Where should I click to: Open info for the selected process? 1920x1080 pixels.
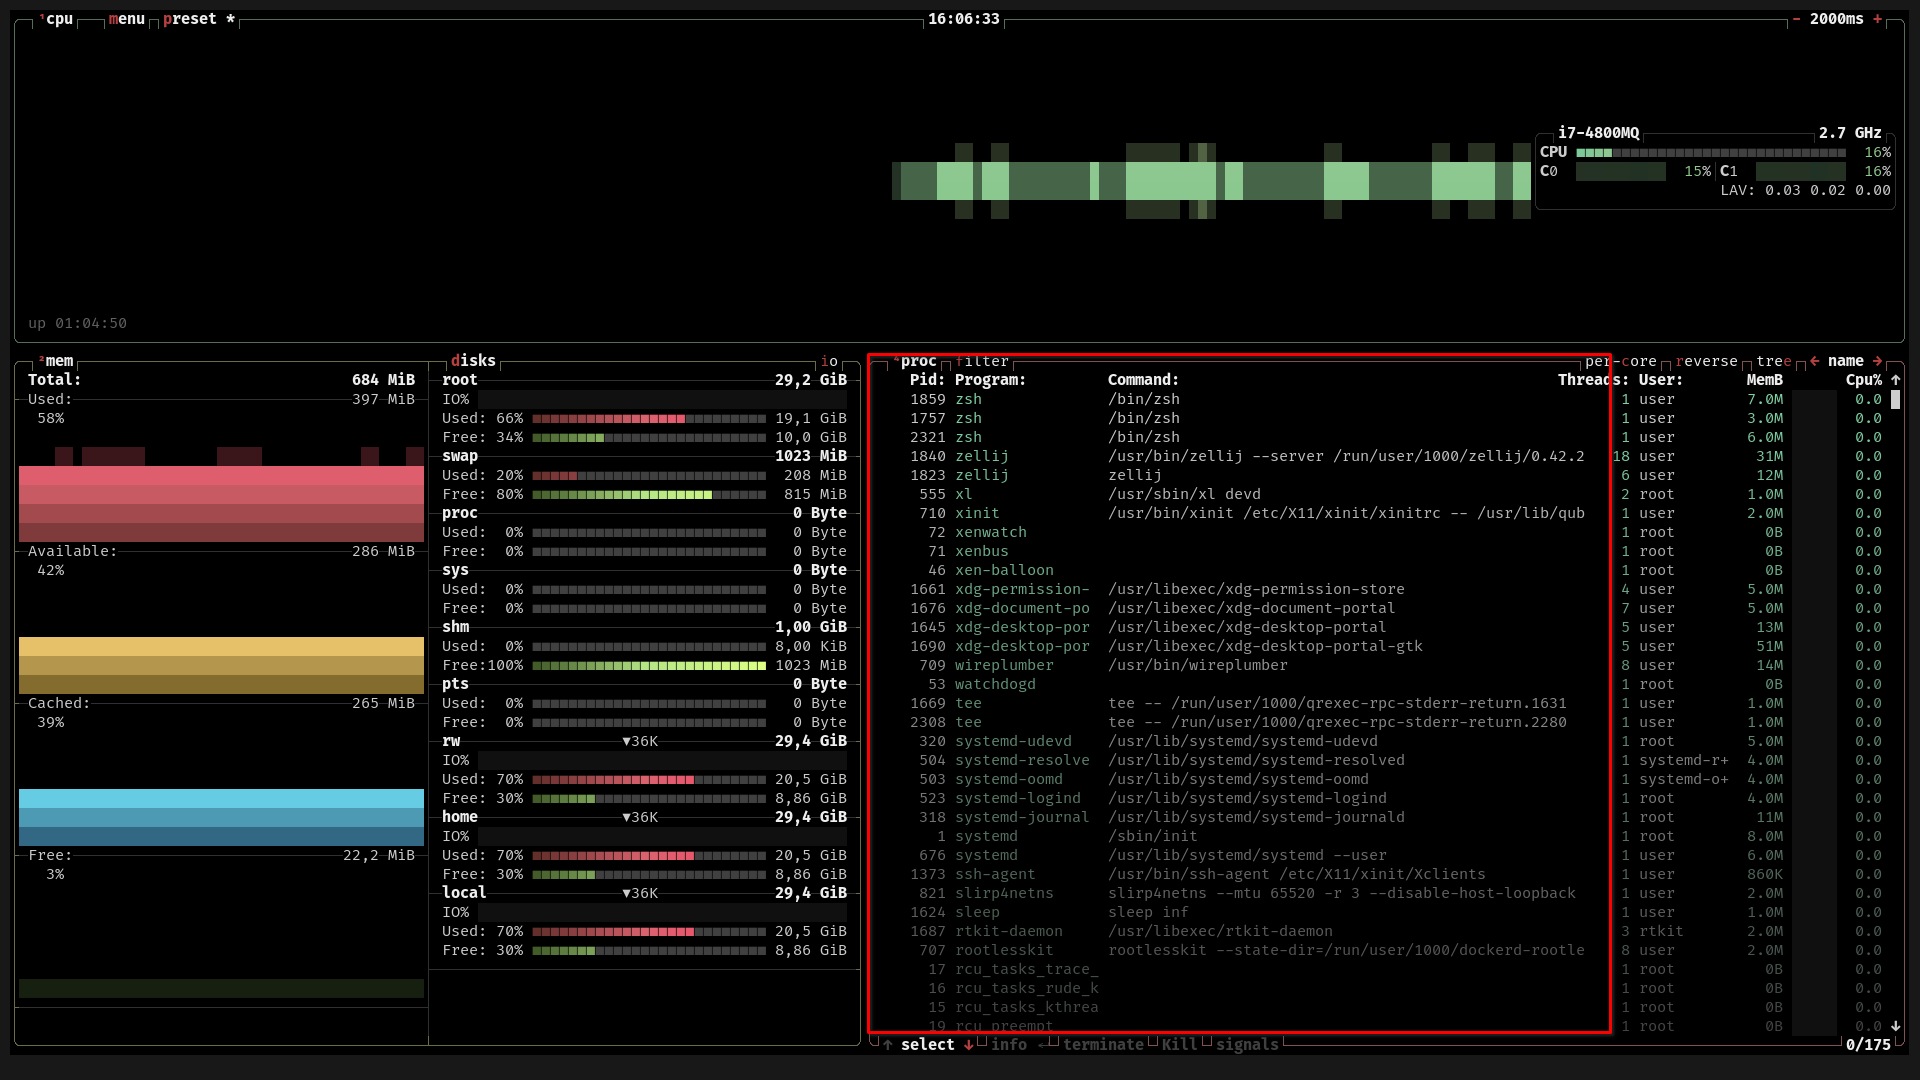[1010, 1044]
